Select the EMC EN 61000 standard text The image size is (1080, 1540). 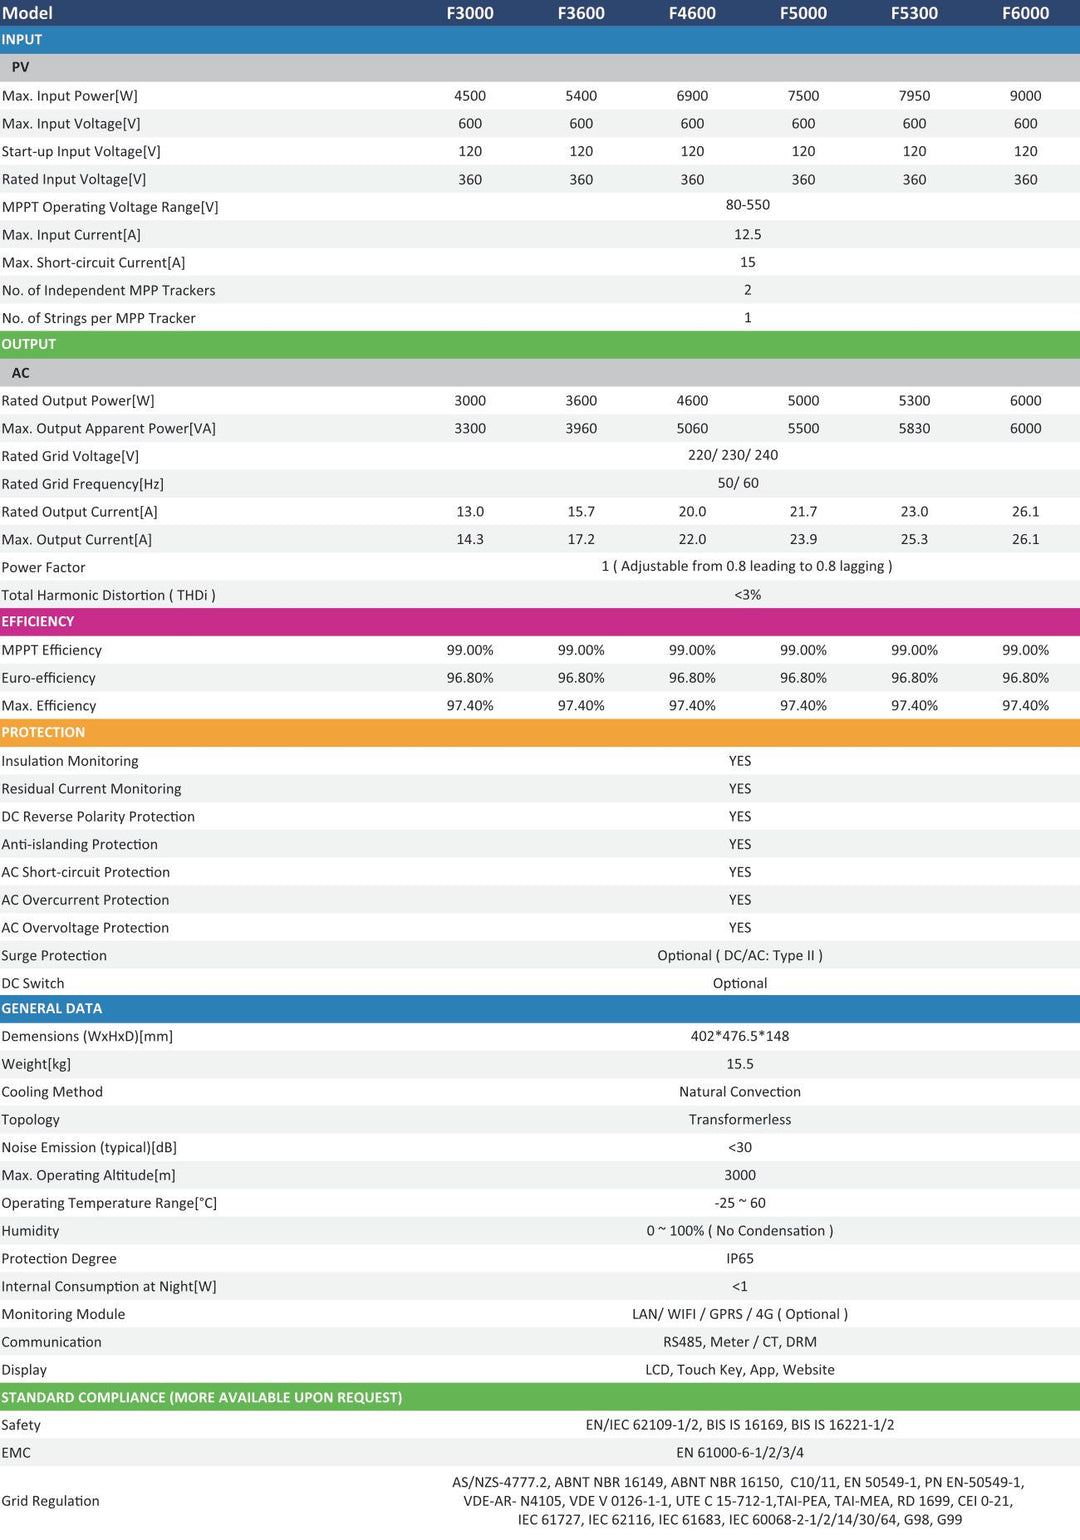pos(740,1453)
